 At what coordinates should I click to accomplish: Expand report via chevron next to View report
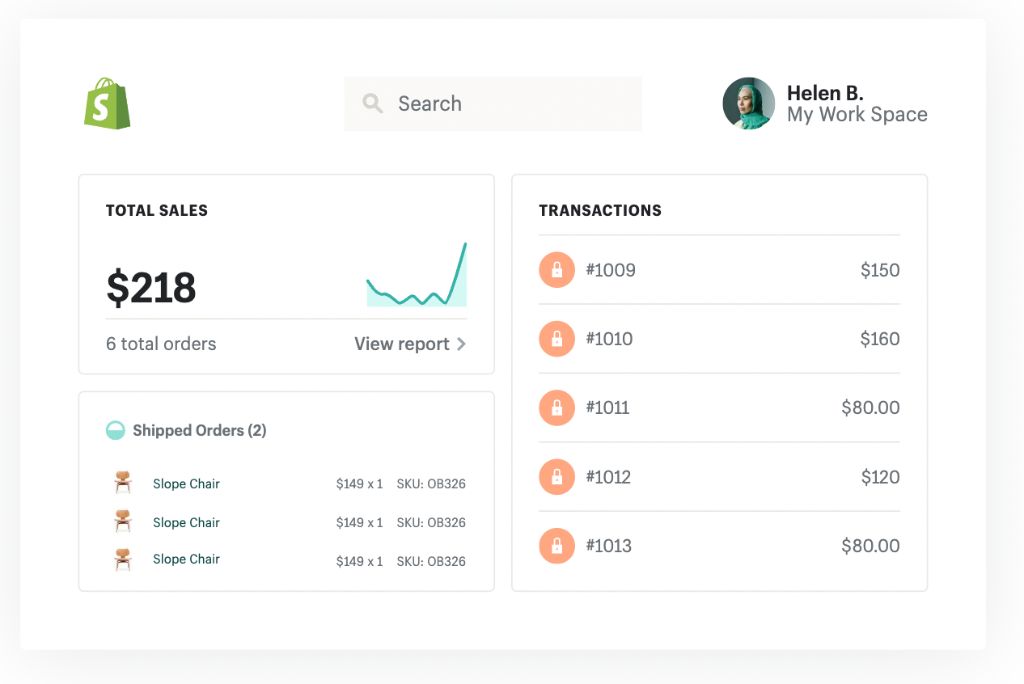461,344
